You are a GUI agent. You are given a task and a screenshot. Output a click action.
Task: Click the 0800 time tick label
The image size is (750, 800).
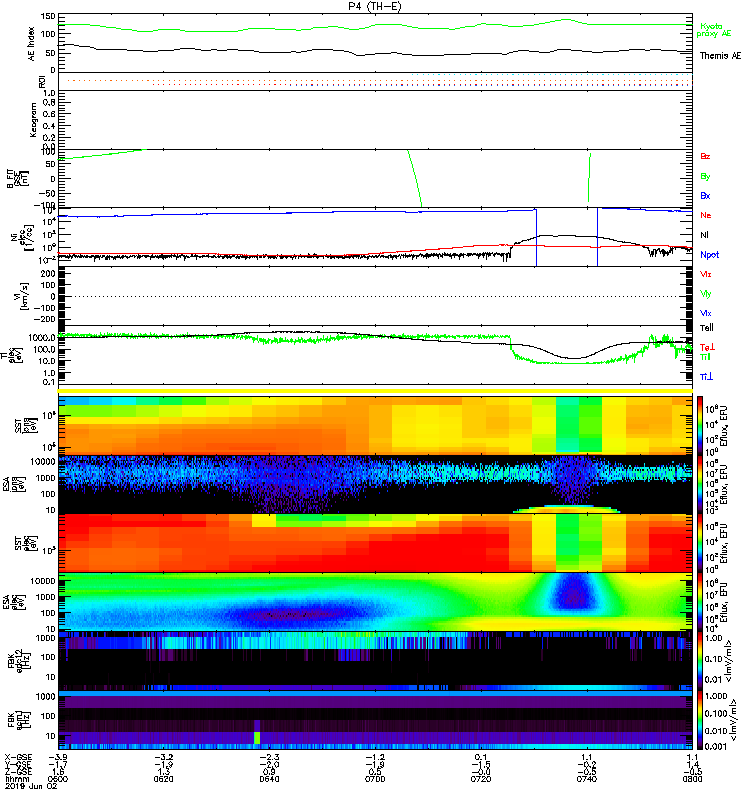coord(692,779)
